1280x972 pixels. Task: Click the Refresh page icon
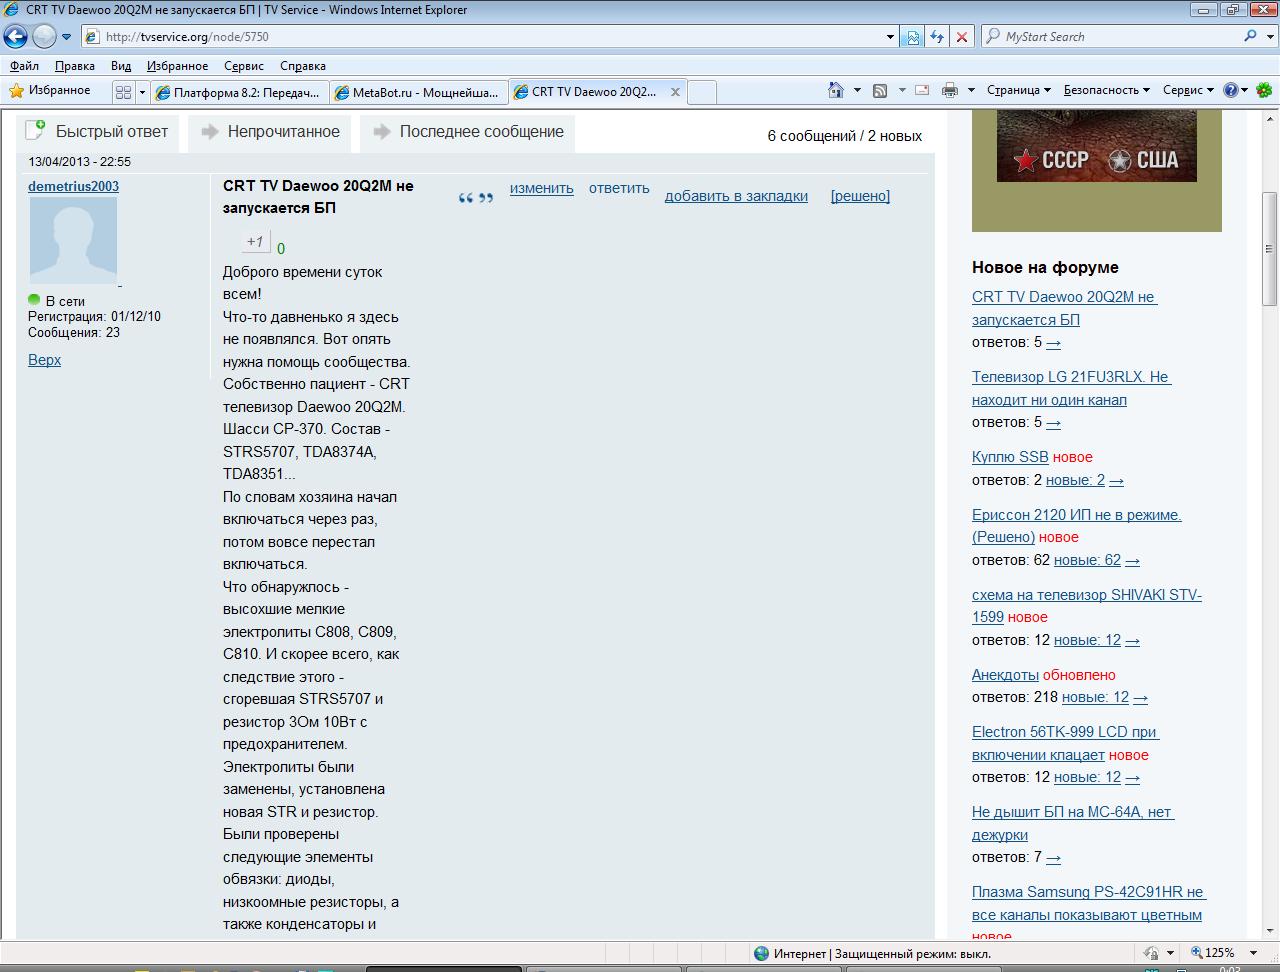[x=937, y=37]
